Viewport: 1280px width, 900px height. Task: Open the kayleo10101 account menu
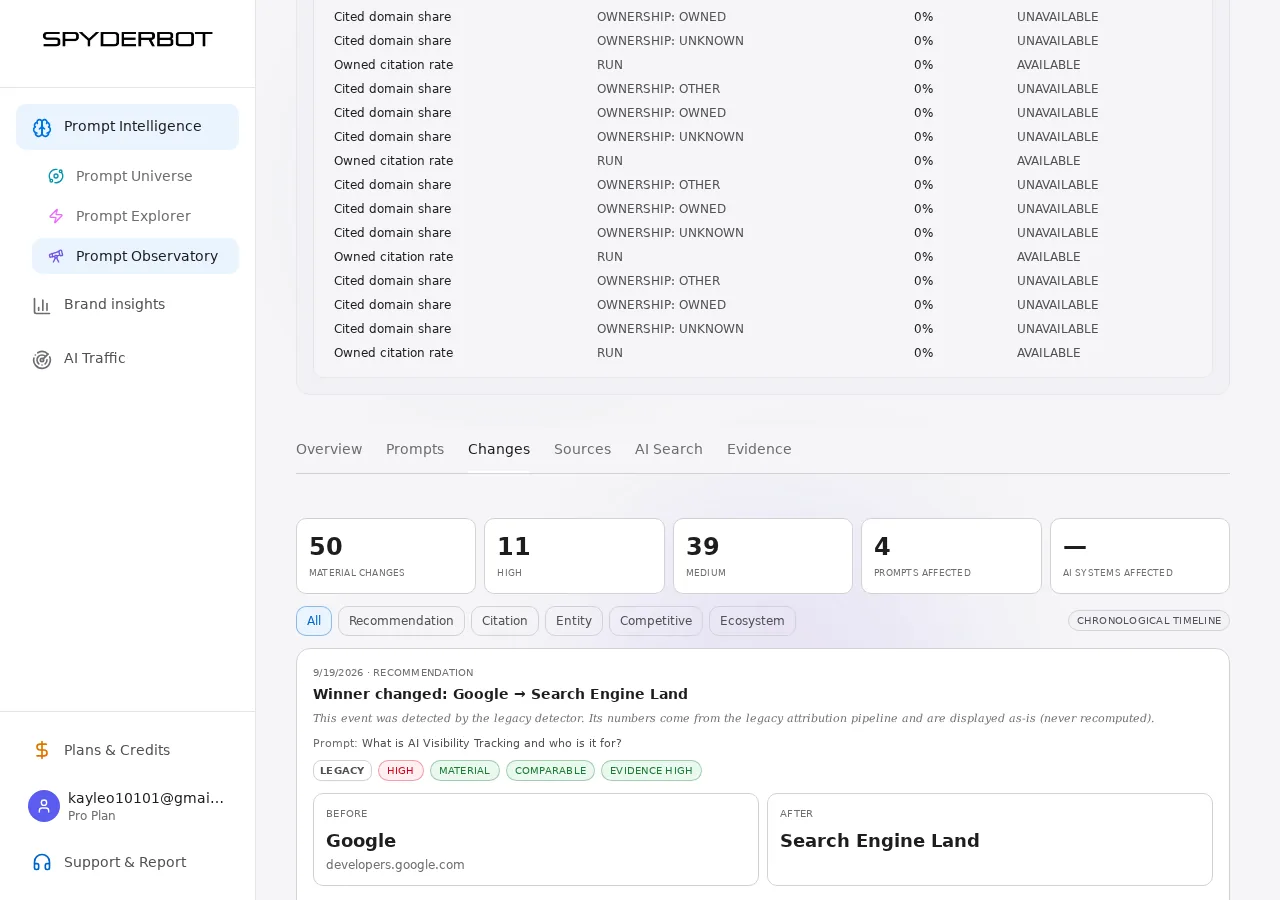(x=127, y=806)
